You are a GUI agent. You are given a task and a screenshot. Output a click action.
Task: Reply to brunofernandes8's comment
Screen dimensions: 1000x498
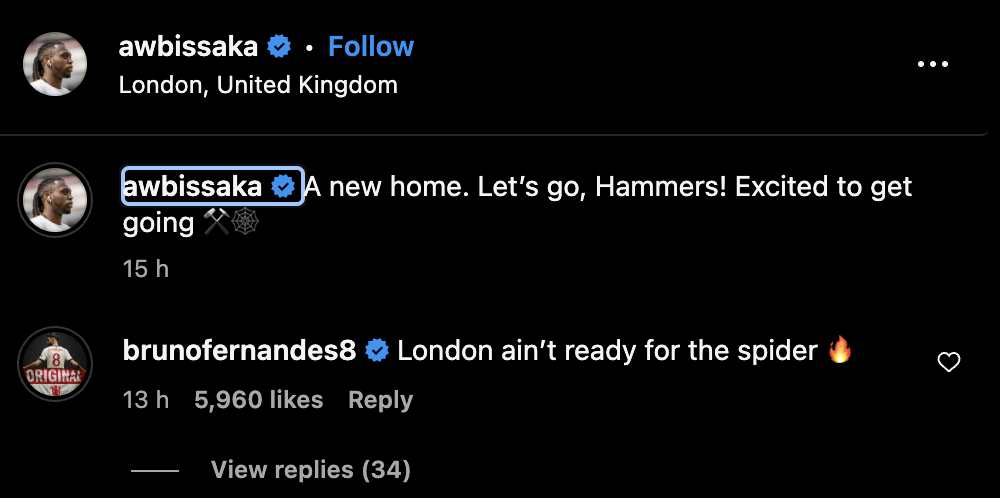point(381,400)
